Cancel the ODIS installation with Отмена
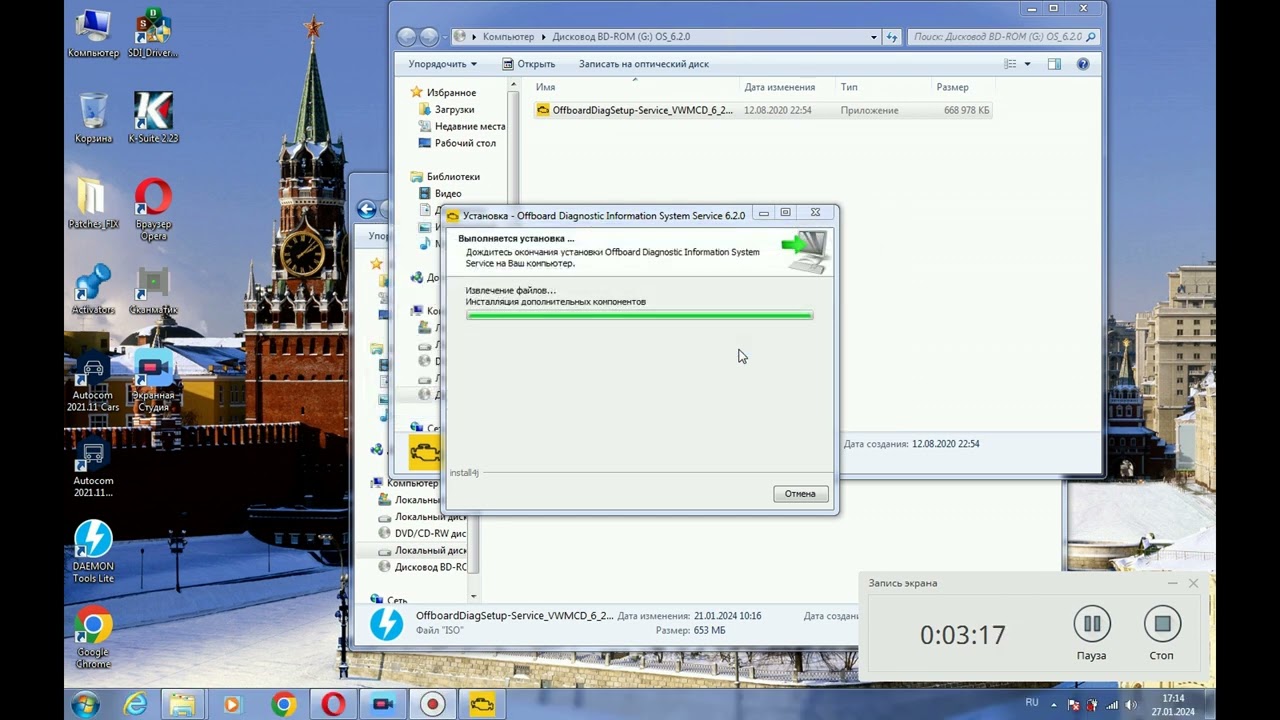Viewport: 1280px width, 720px height. click(x=800, y=494)
